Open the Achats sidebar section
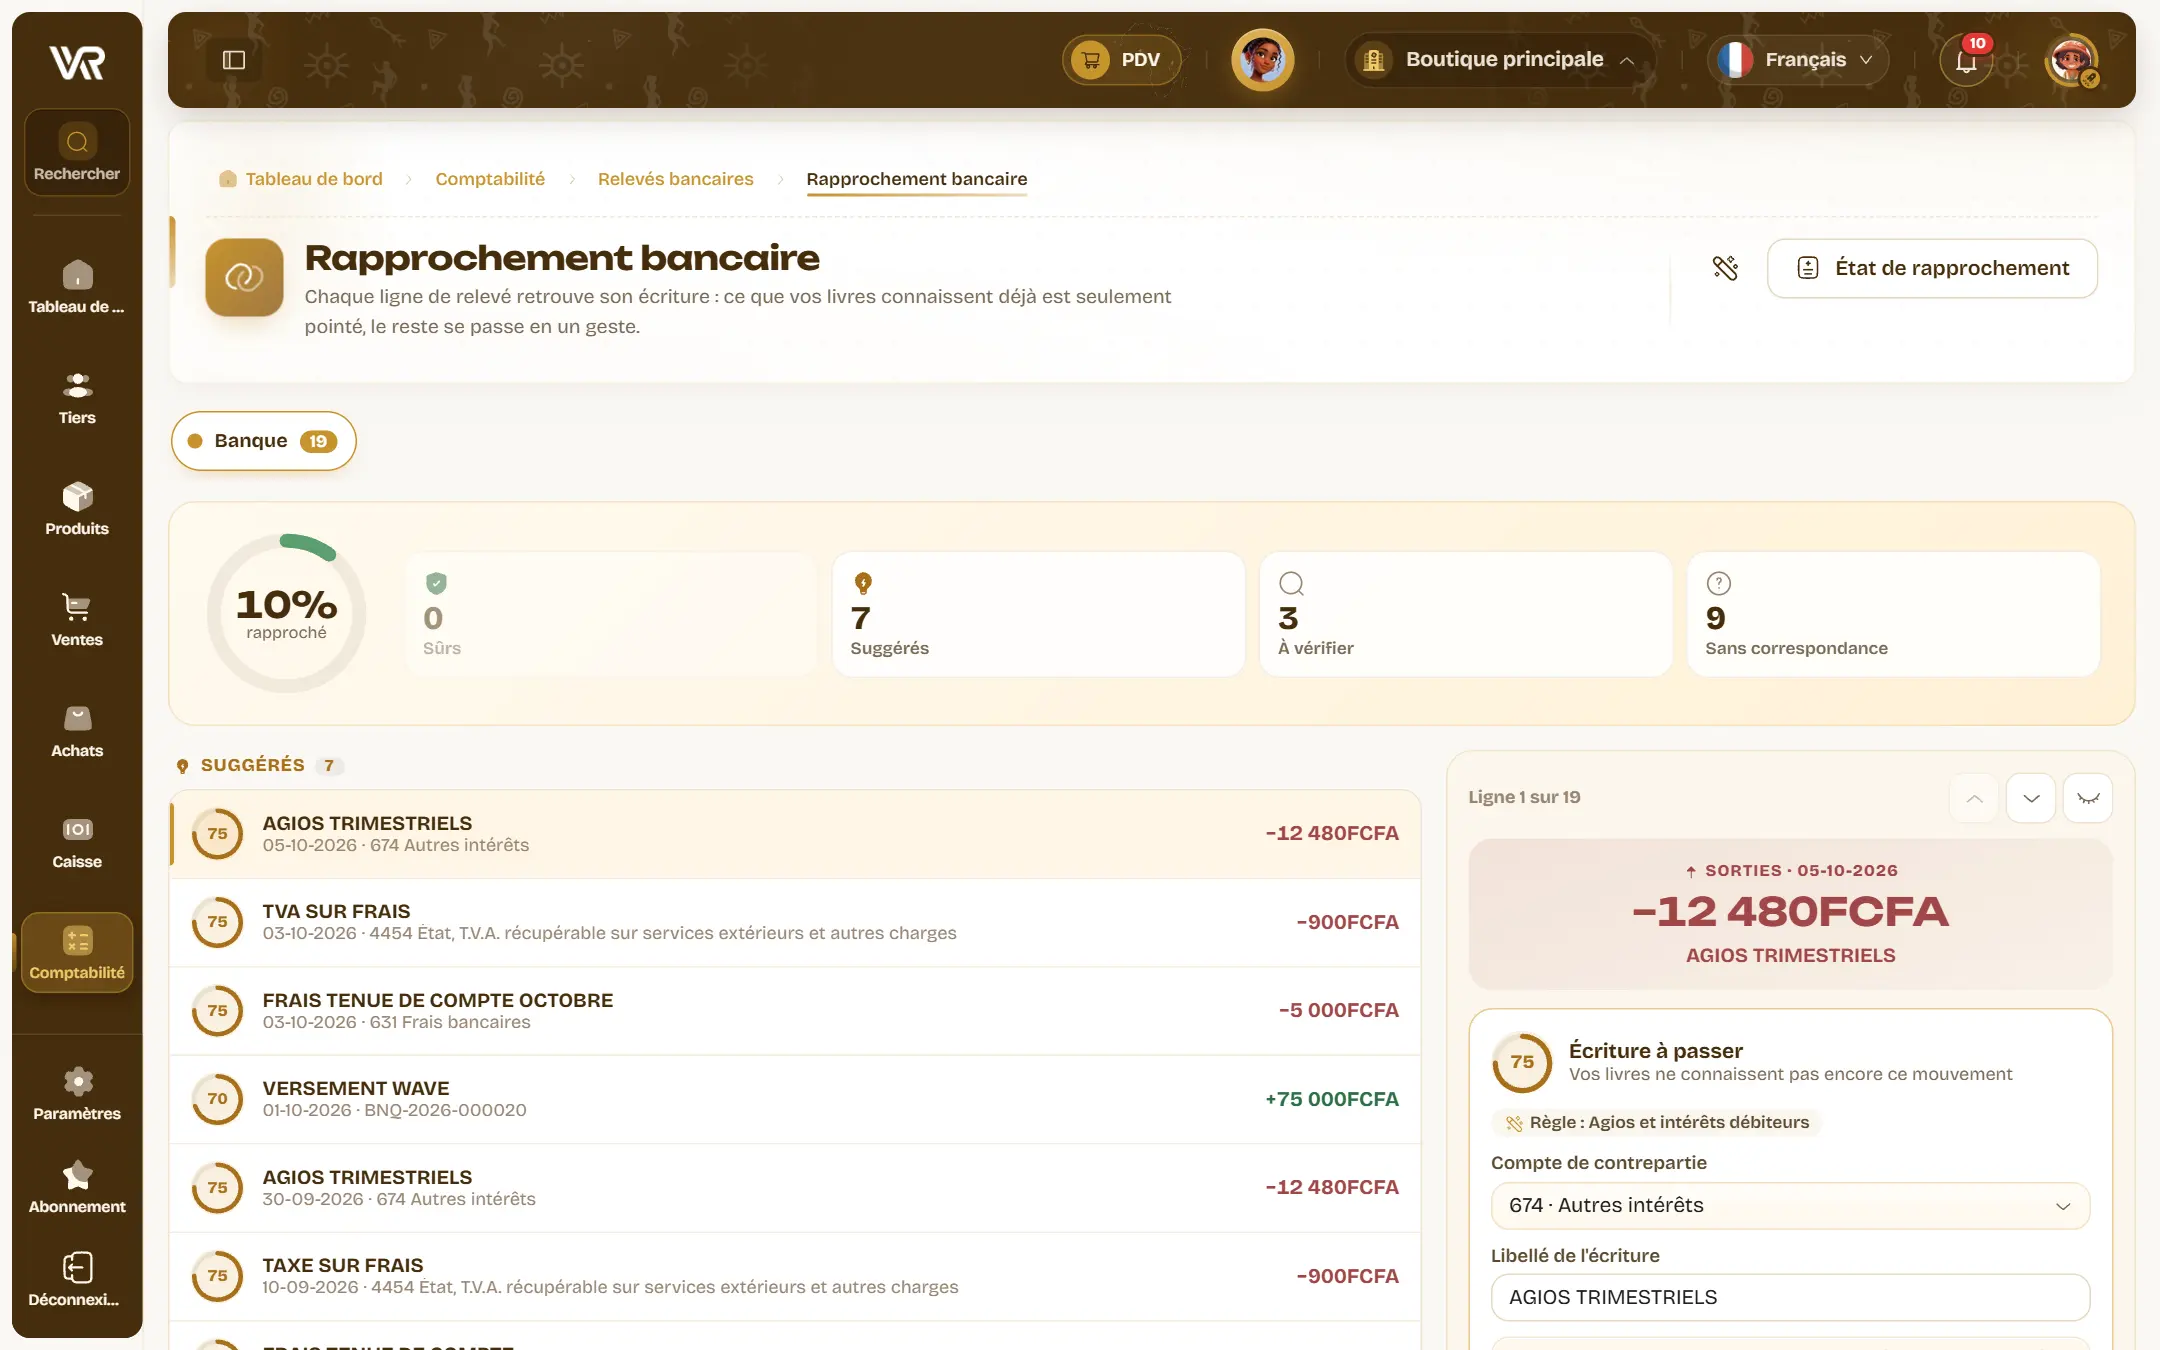This screenshot has width=2160, height=1350. 77,731
